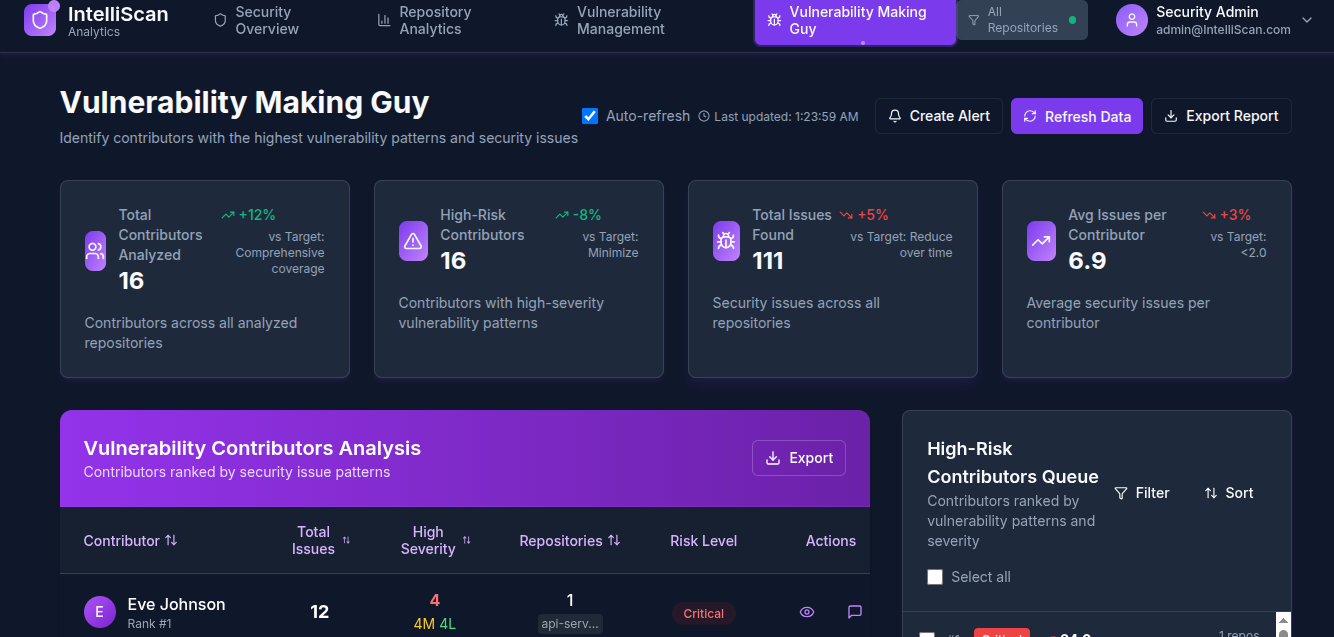The width and height of the screenshot is (1334, 637).
Task: Click Eve Johnson's avatar circle
Action: coord(100,612)
